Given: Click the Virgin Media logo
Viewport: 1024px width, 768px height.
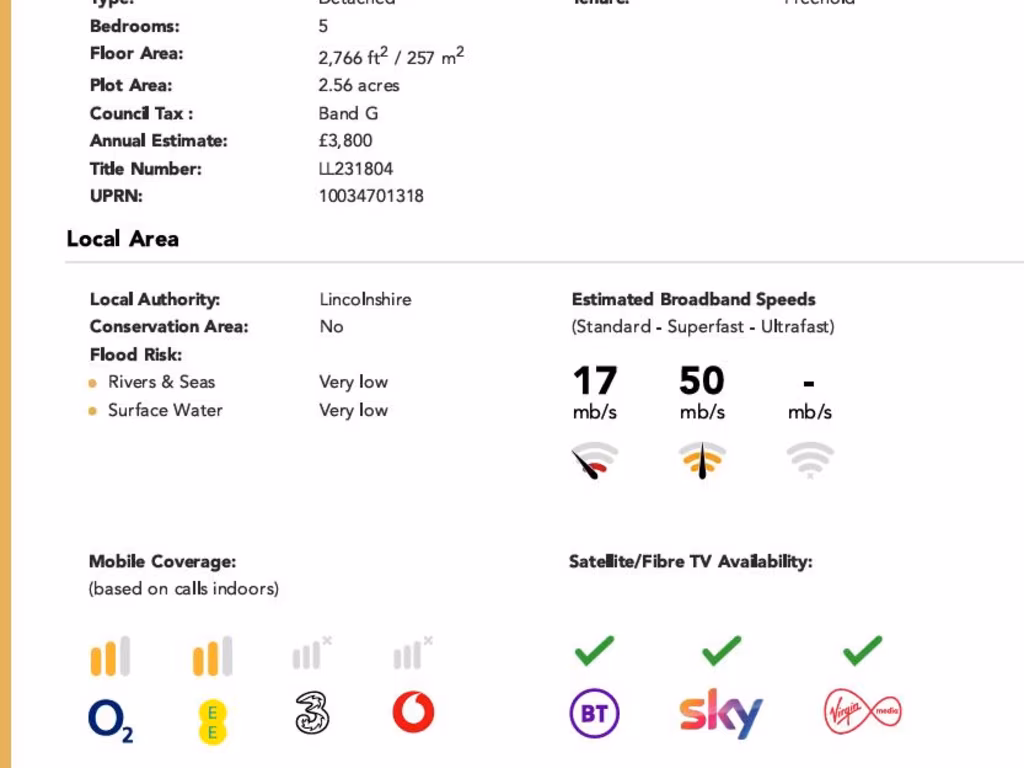Looking at the screenshot, I should pos(862,713).
